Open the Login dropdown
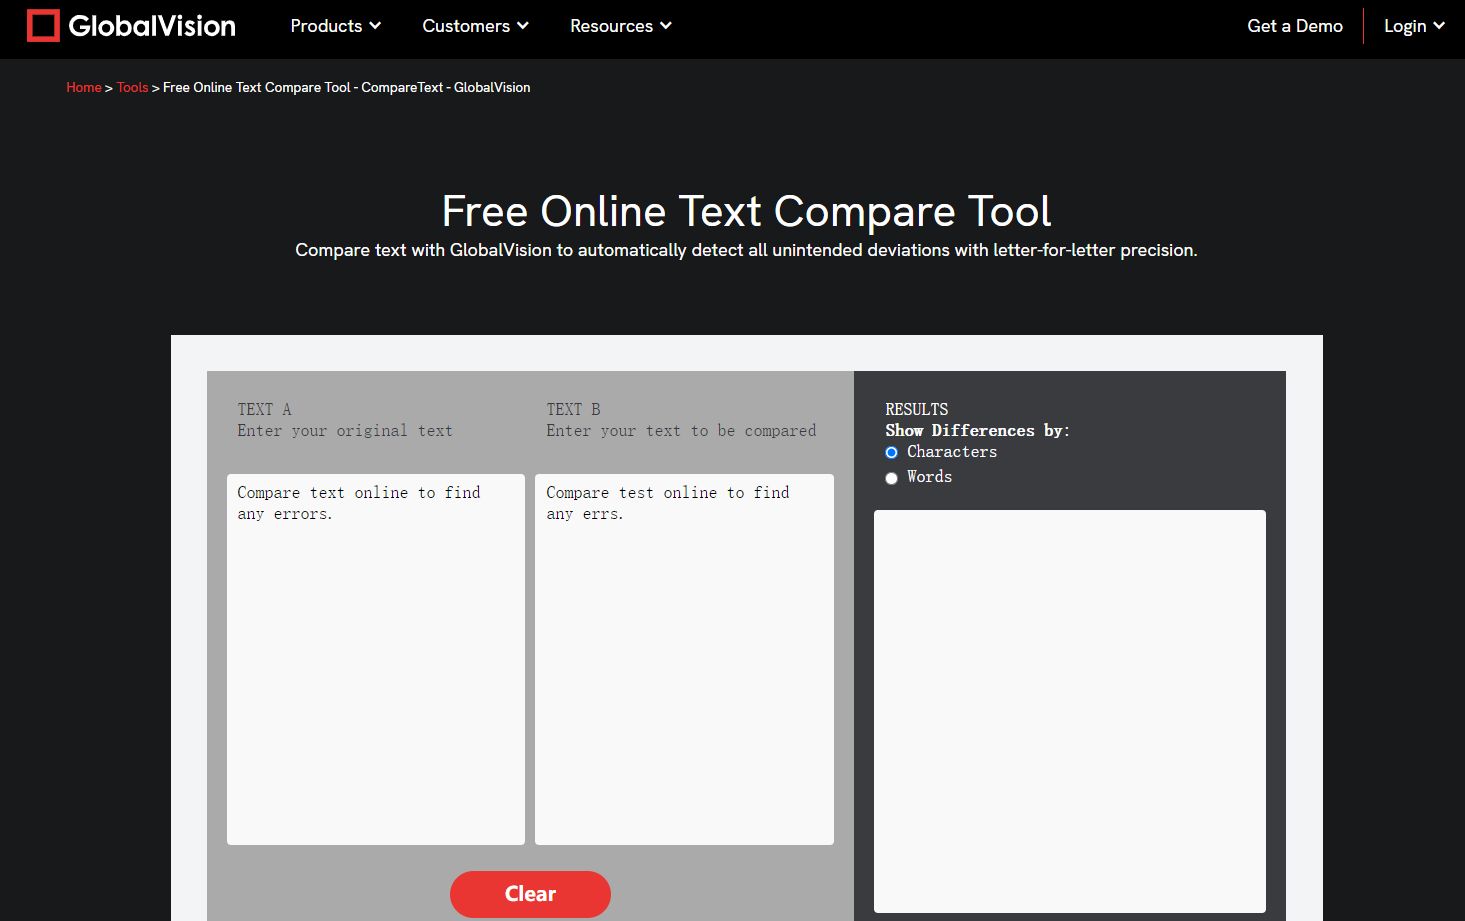The width and height of the screenshot is (1465, 921). [1414, 26]
